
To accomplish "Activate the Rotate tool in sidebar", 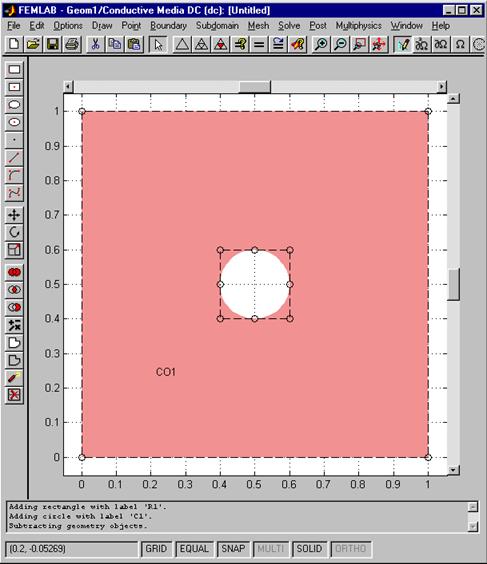I will click(14, 232).
